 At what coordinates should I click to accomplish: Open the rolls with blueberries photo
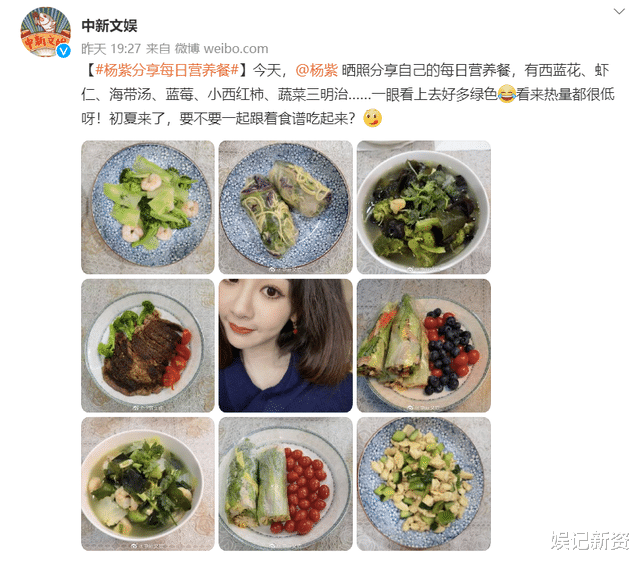tap(424, 346)
